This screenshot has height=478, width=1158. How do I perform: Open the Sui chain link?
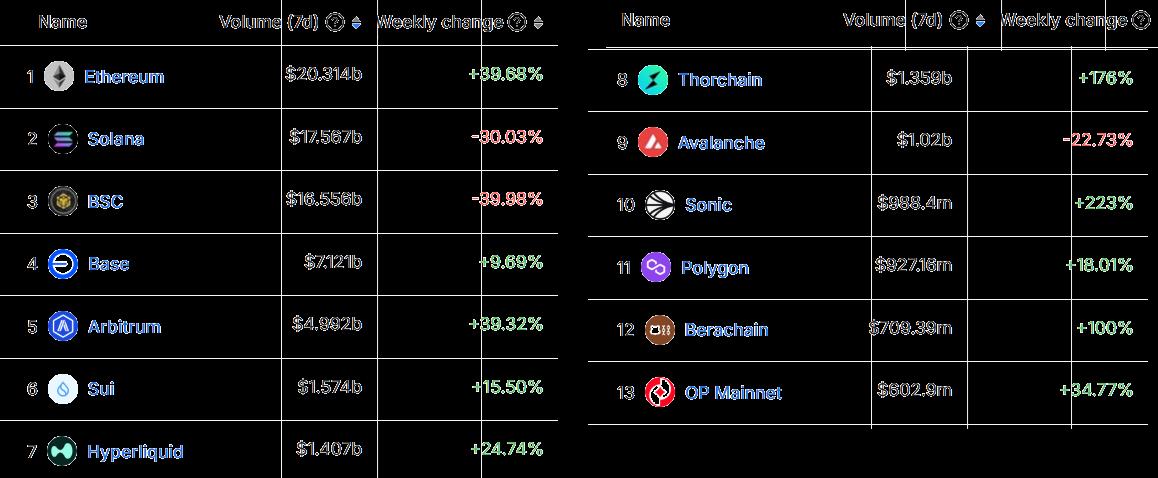(101, 389)
